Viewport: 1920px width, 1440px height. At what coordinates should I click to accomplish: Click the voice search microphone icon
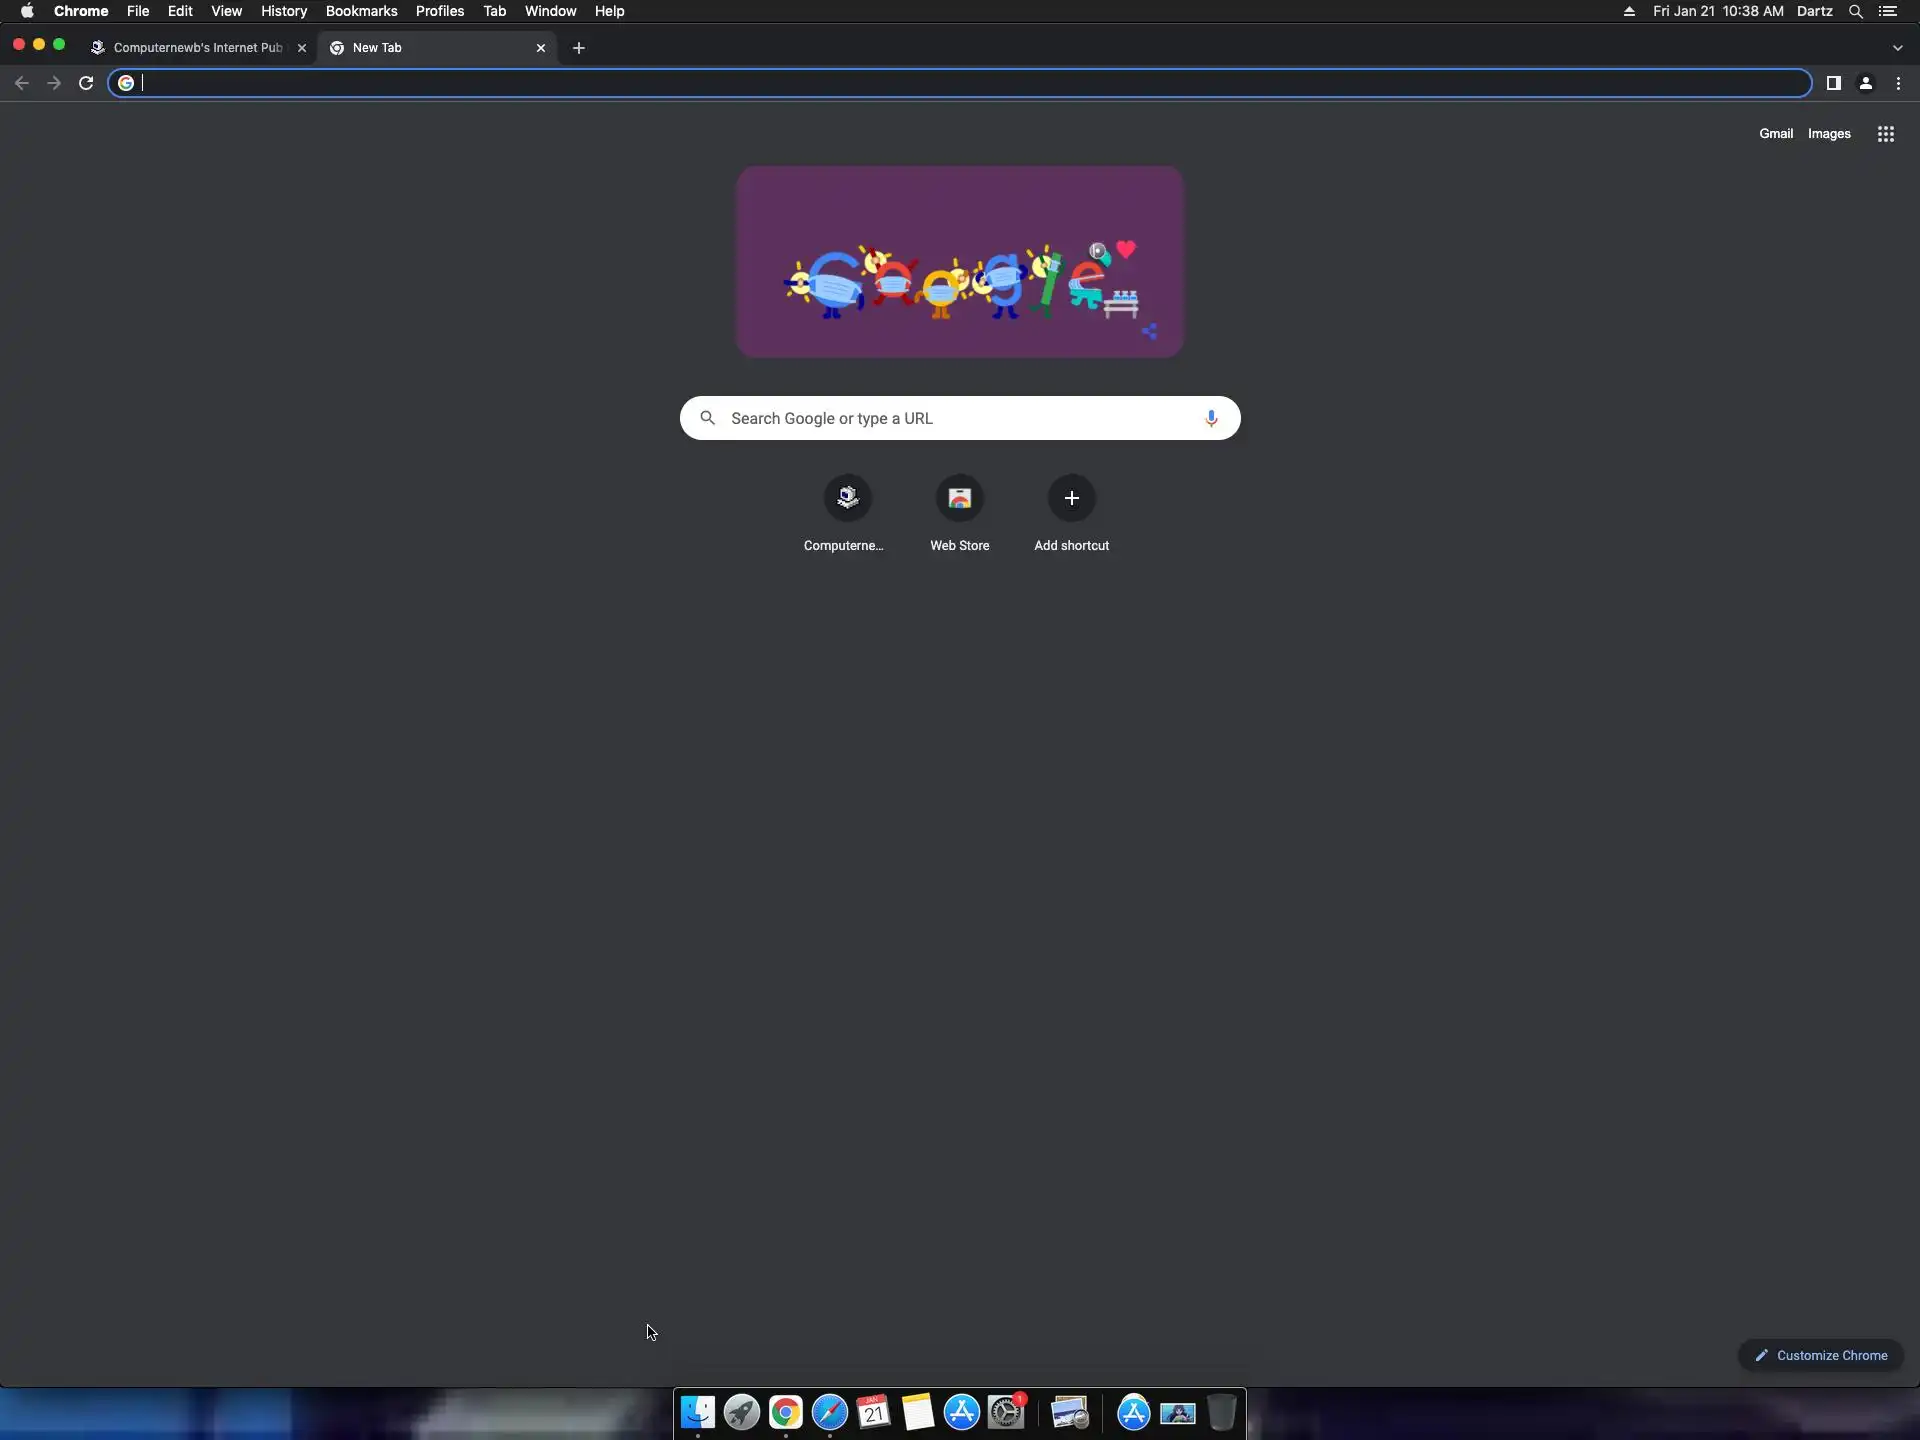[1210, 418]
